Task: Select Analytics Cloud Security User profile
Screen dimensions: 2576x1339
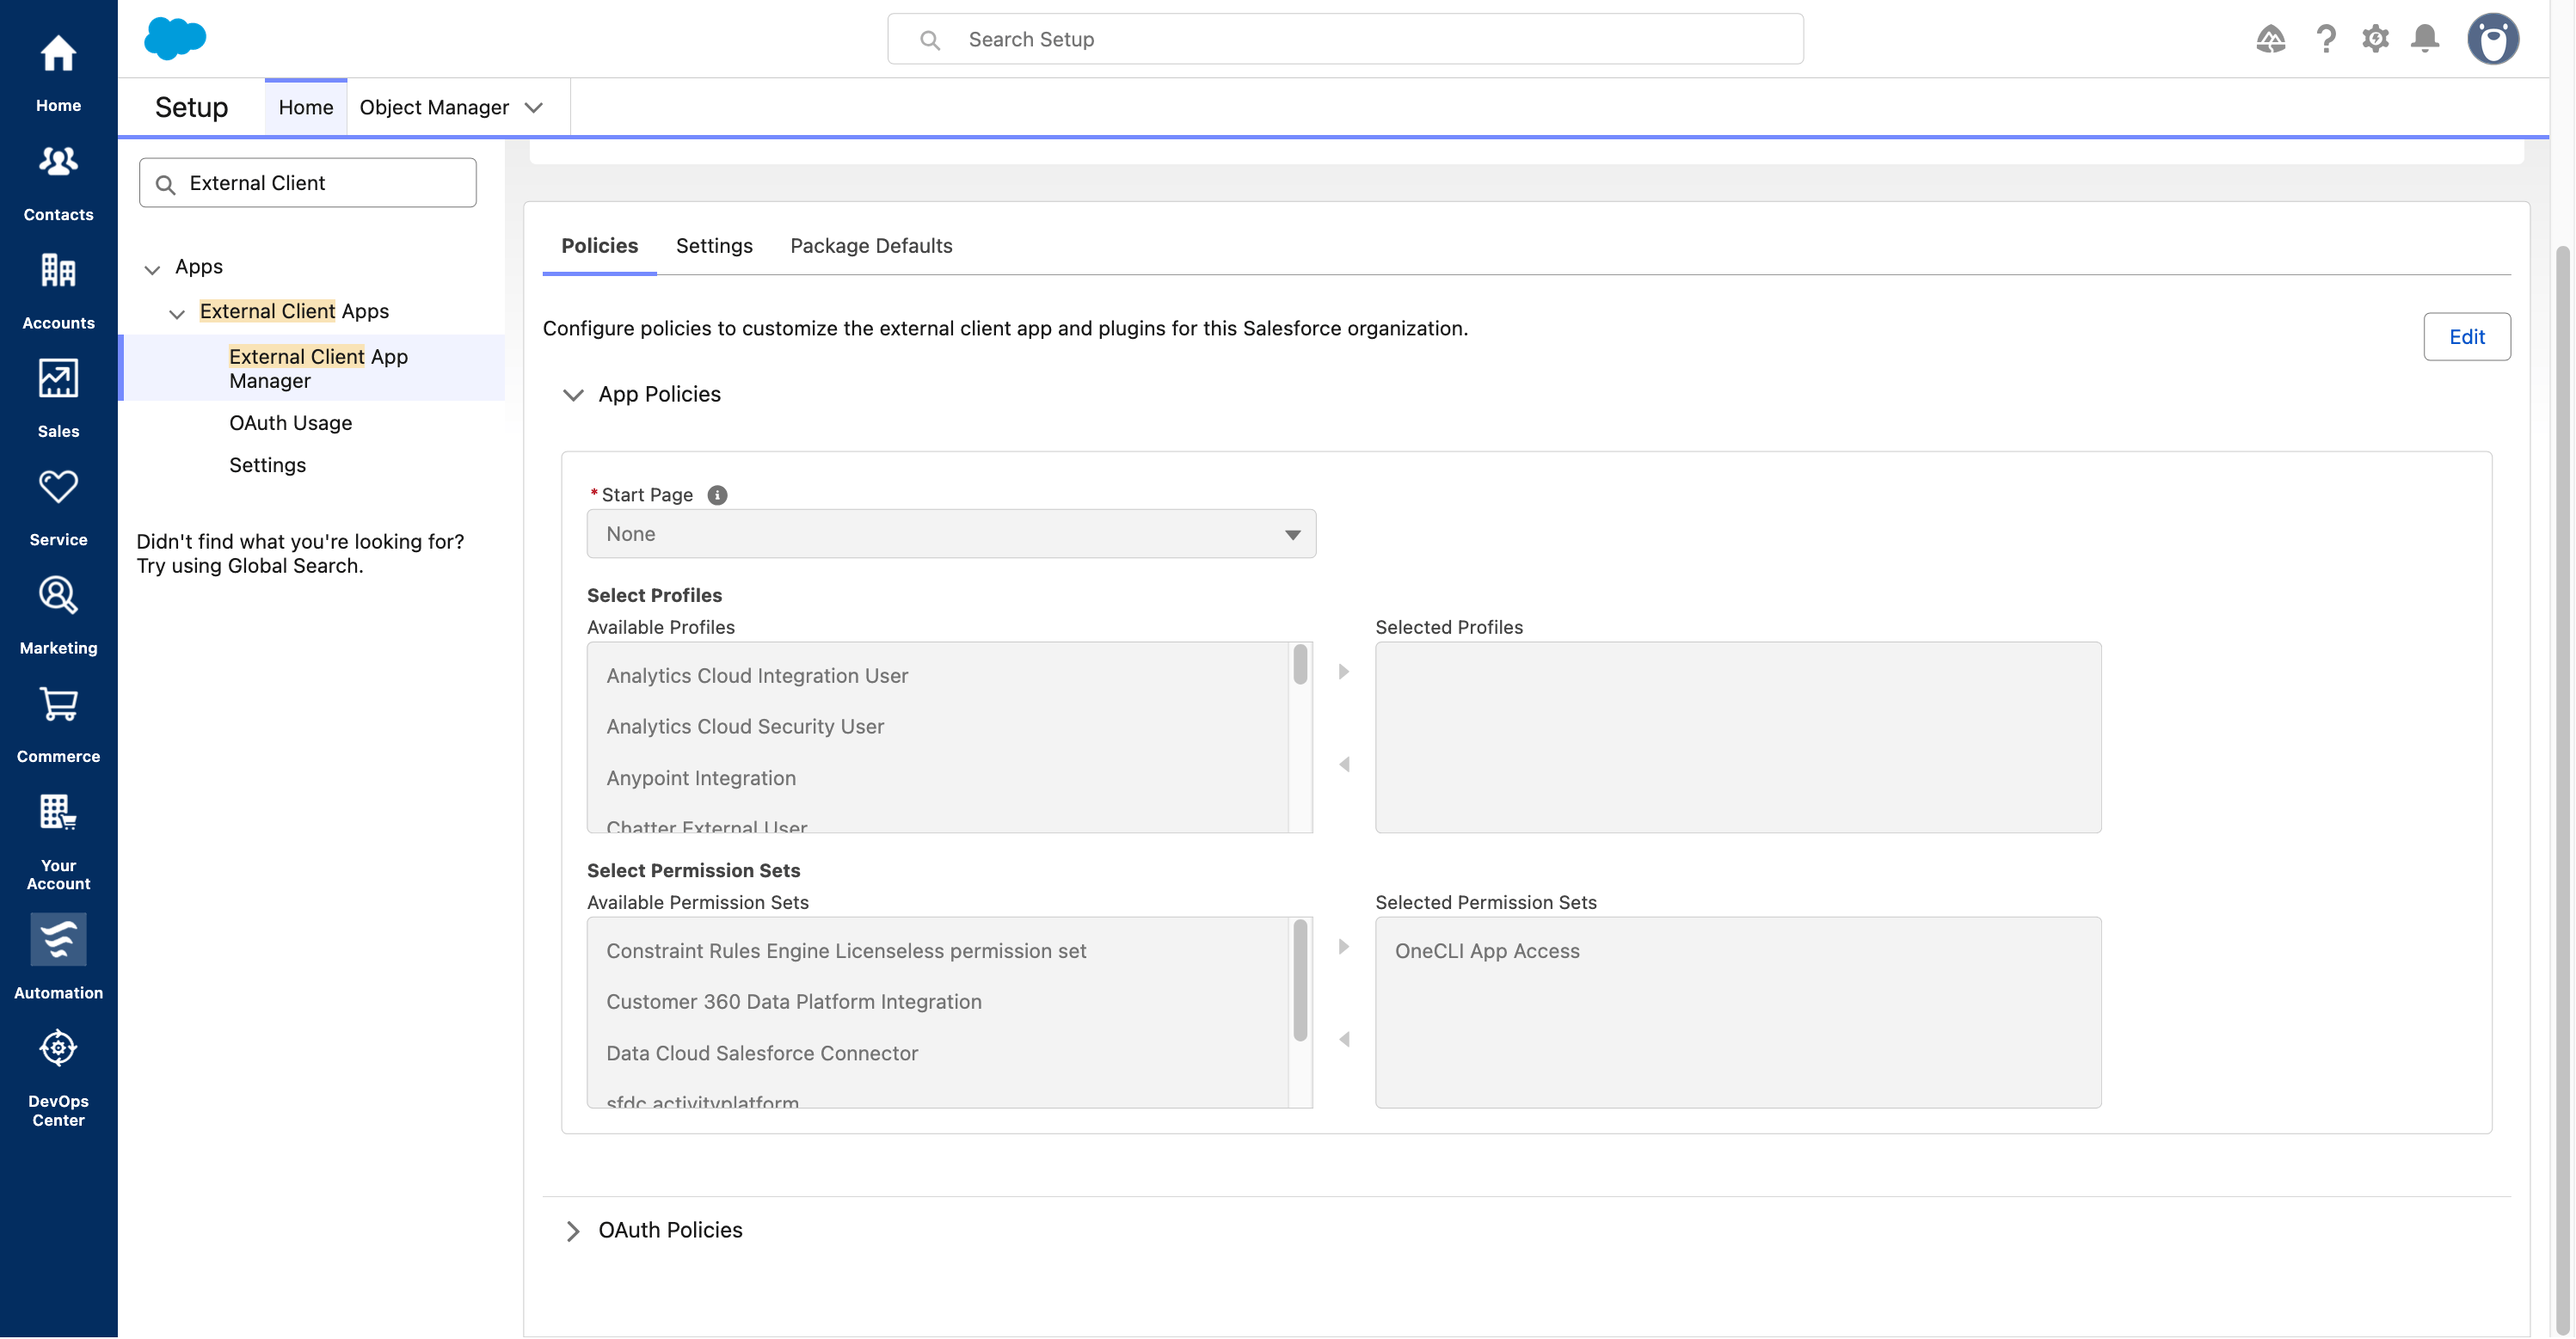Action: (745, 727)
